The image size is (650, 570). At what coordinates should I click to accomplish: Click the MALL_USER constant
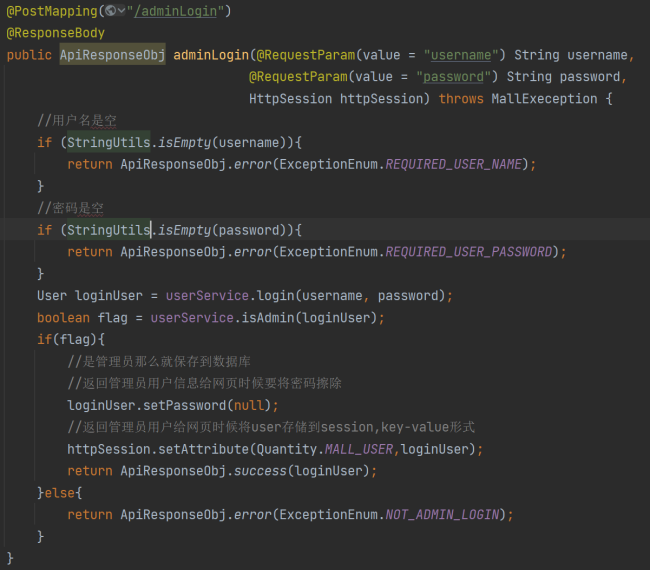tap(359, 449)
